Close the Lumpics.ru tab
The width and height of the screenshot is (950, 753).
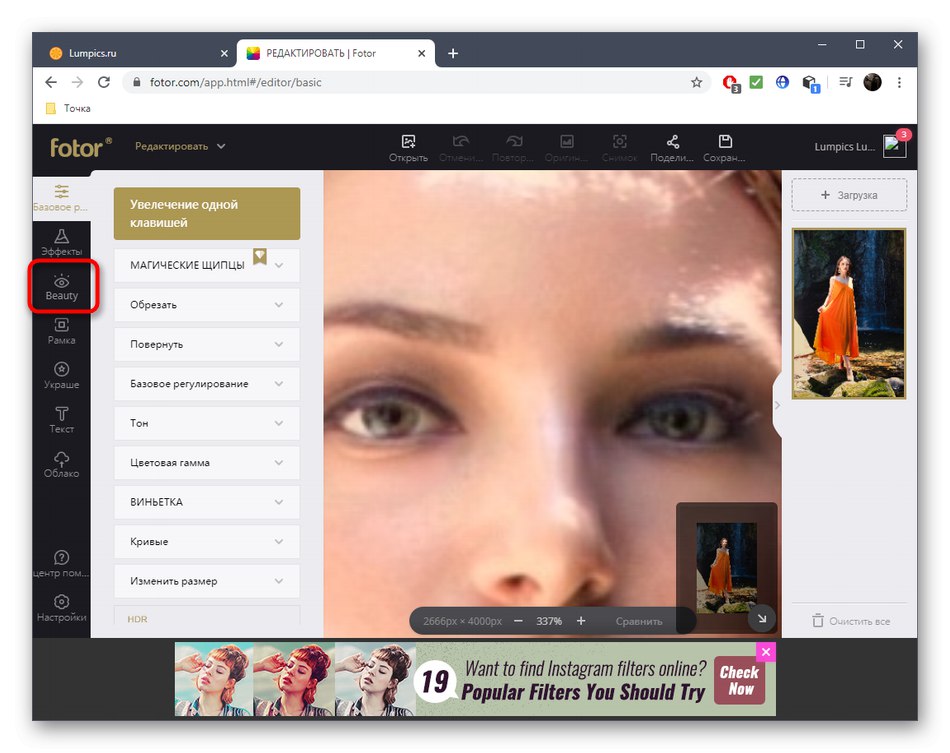(224, 53)
